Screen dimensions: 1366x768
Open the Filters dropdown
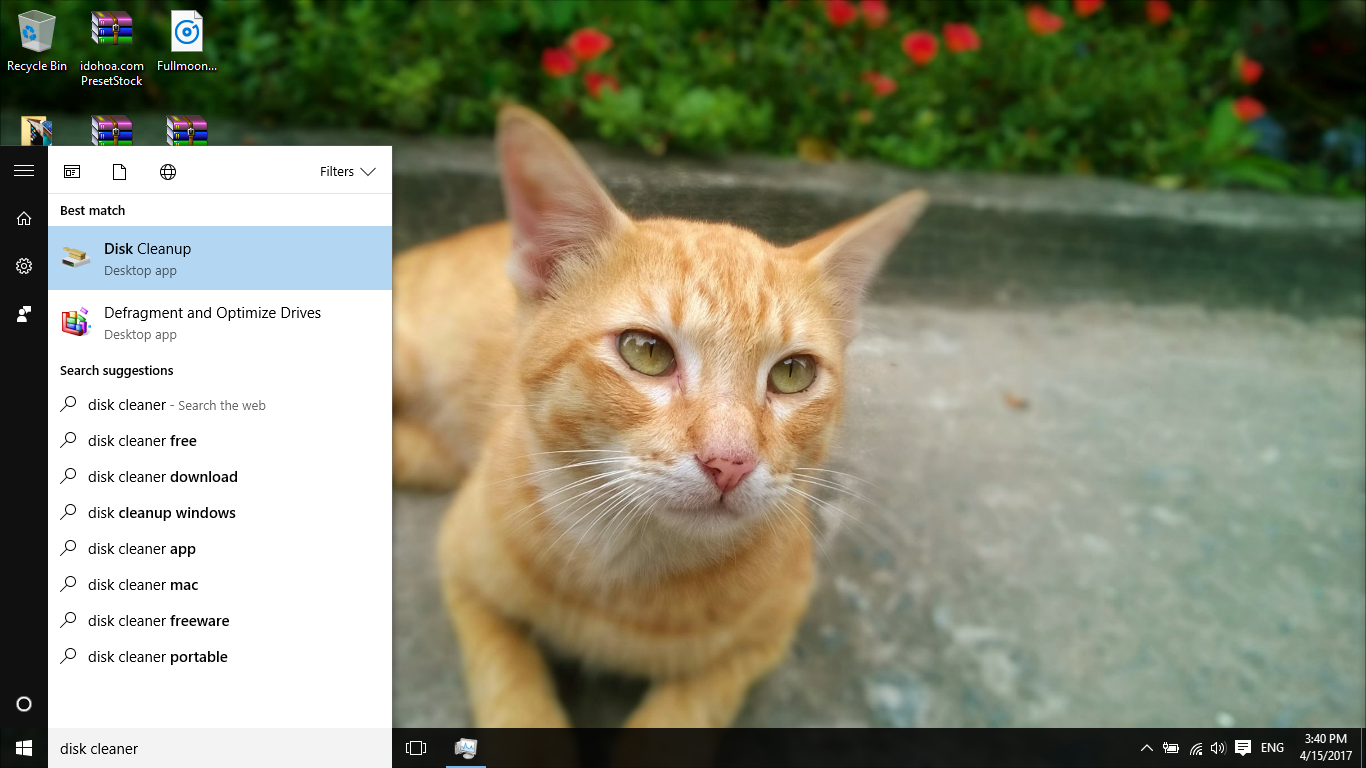(345, 171)
